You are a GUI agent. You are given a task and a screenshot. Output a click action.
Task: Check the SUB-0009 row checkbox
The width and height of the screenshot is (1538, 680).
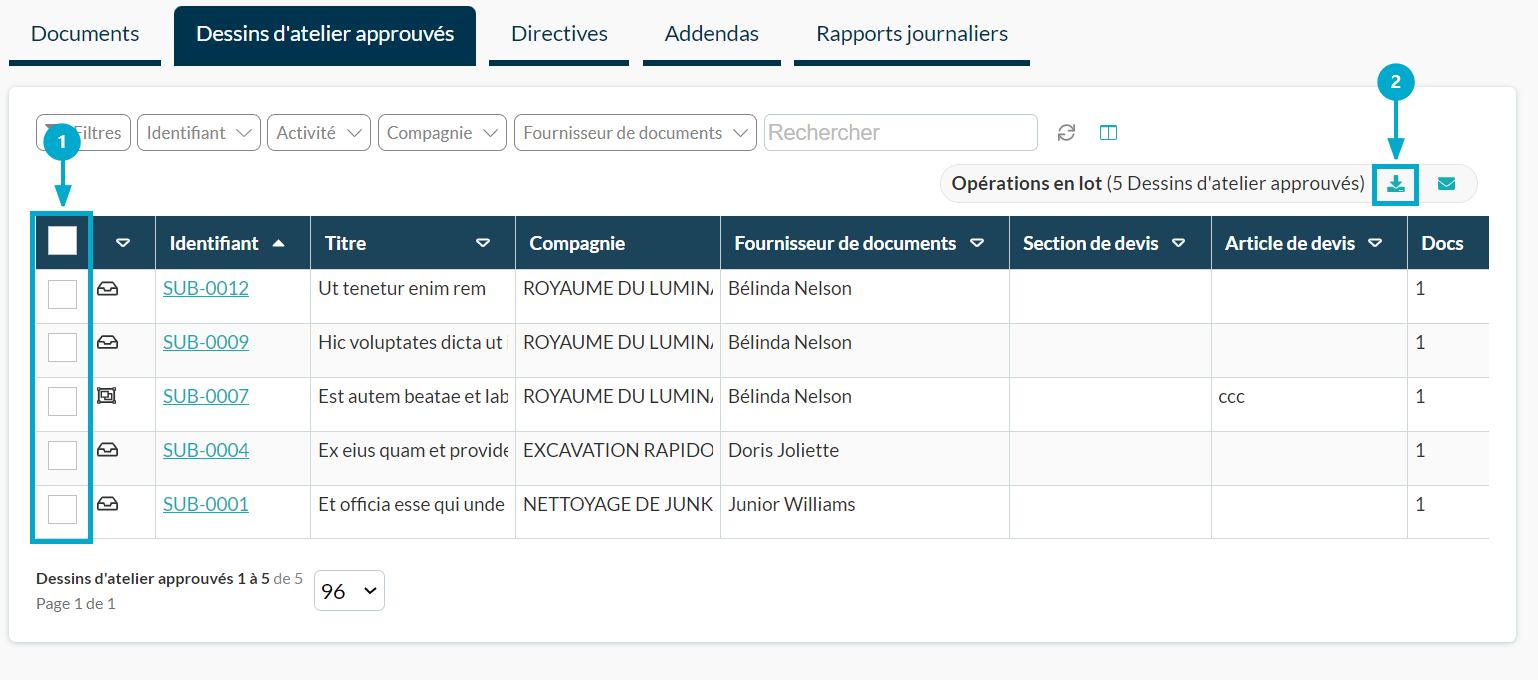[62, 348]
